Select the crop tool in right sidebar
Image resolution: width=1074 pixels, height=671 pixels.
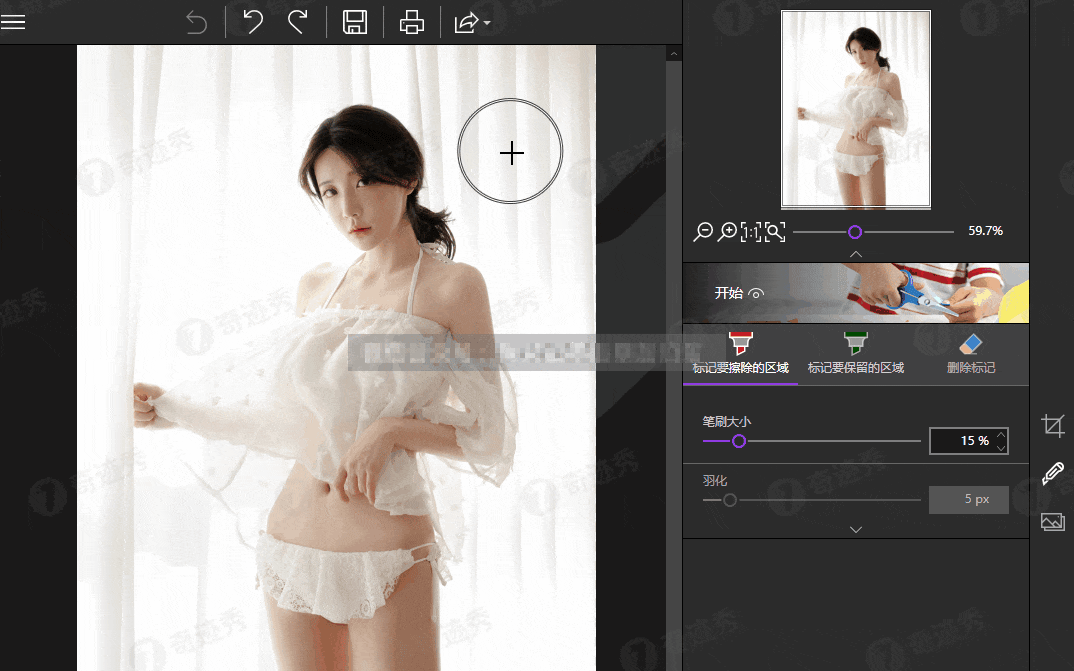pyautogui.click(x=1052, y=426)
